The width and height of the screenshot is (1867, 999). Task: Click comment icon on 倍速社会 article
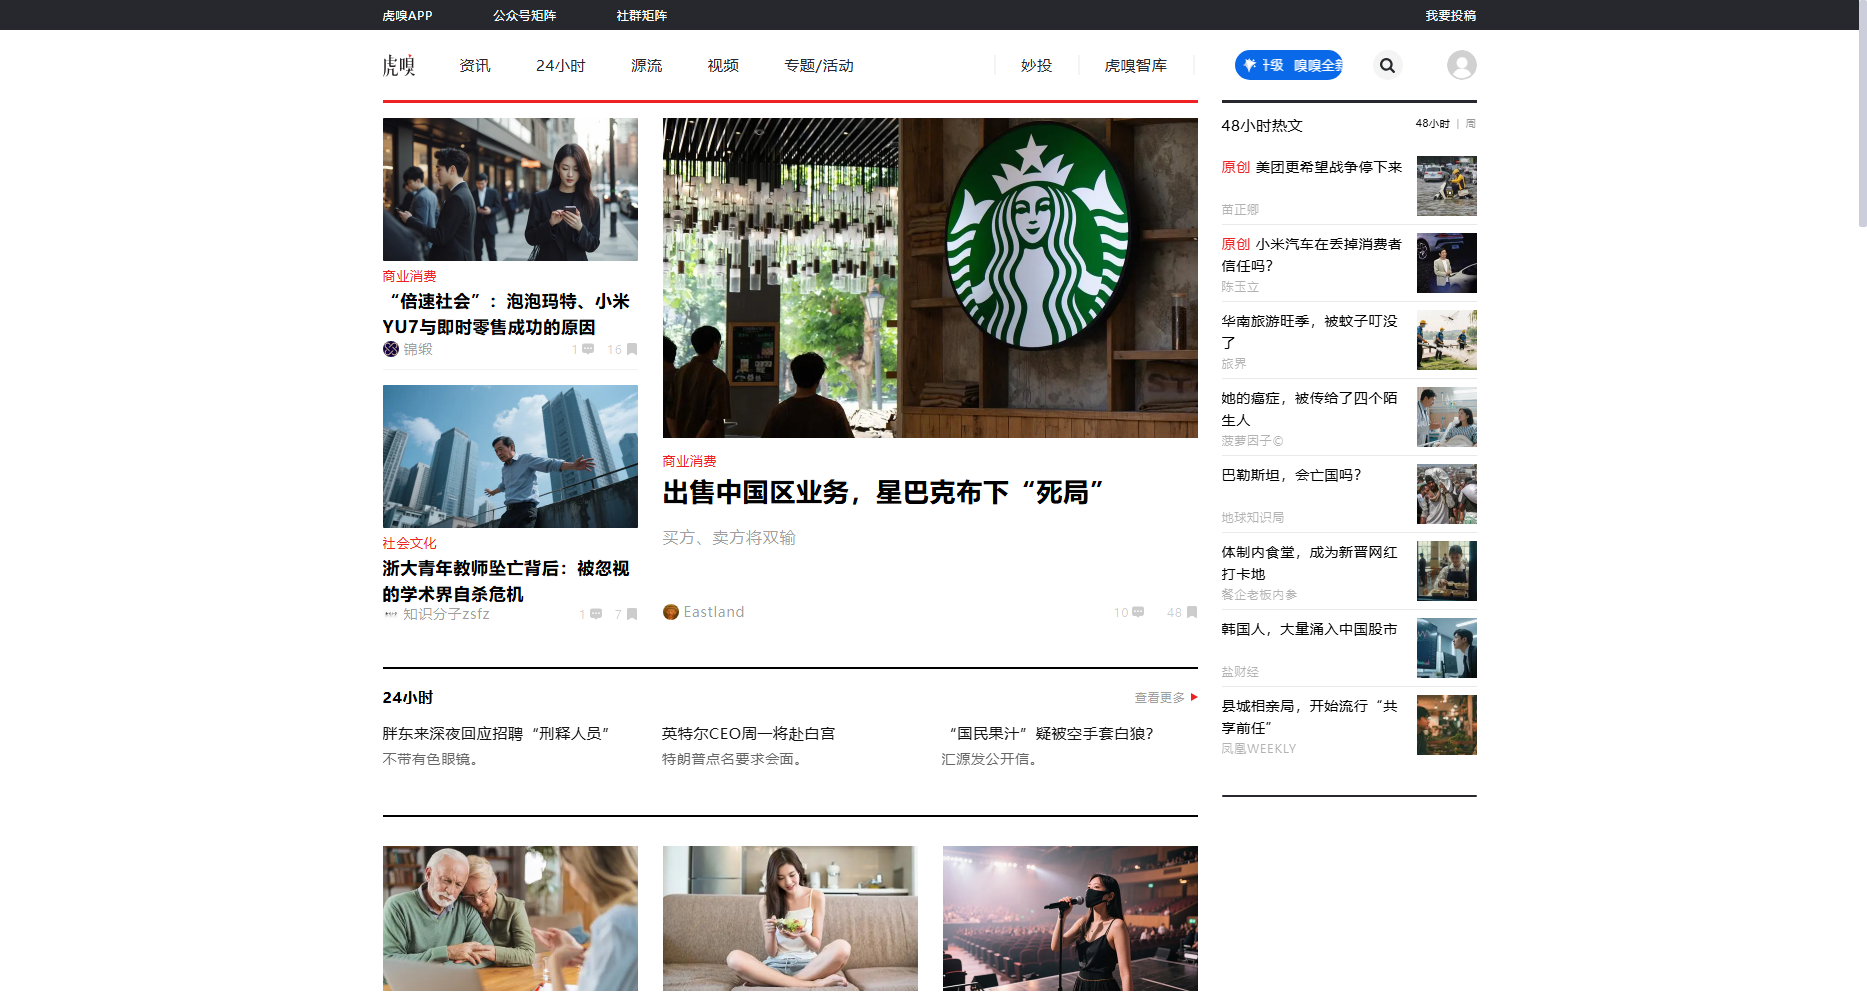(588, 349)
